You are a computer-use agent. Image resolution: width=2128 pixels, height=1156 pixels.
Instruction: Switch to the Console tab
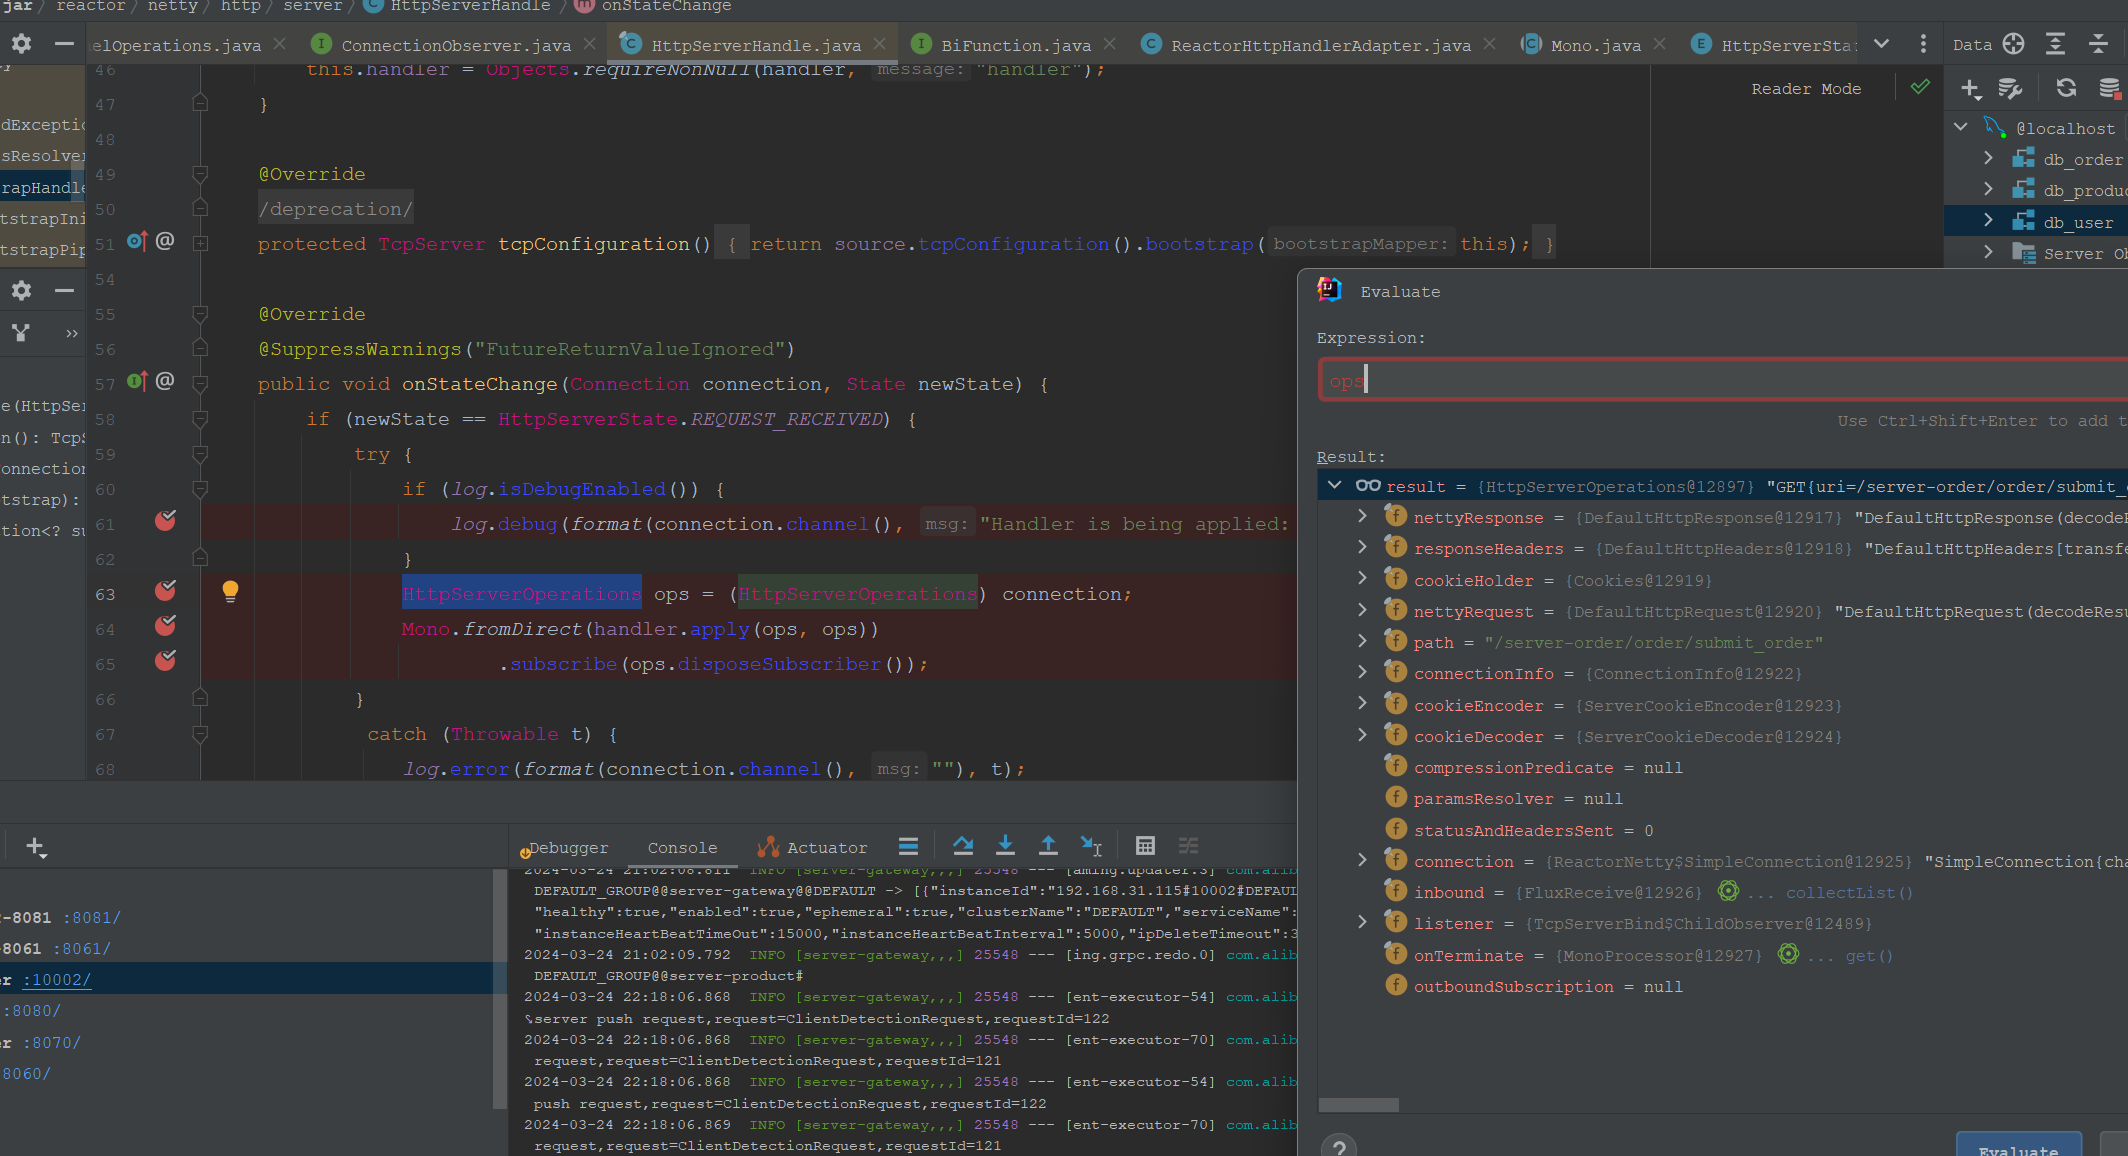[x=682, y=848]
